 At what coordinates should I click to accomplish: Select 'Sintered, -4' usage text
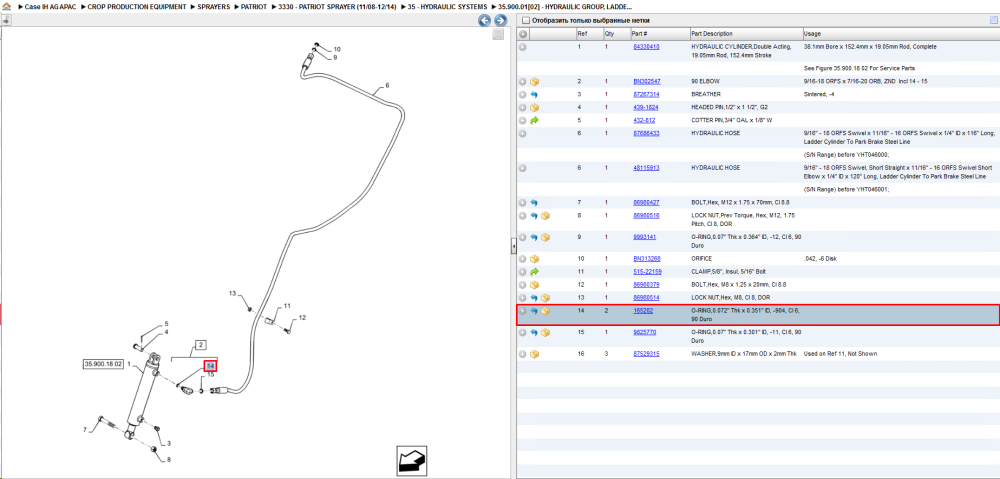(x=821, y=94)
